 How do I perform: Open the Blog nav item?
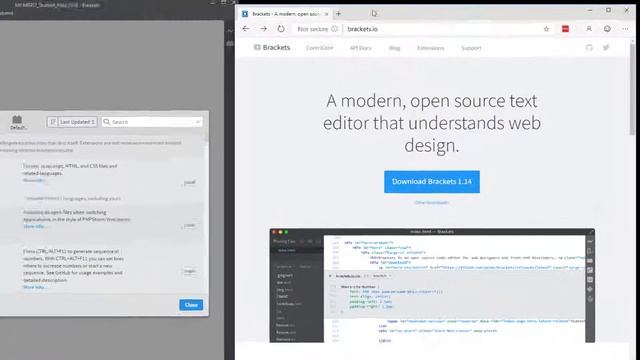tap(394, 48)
